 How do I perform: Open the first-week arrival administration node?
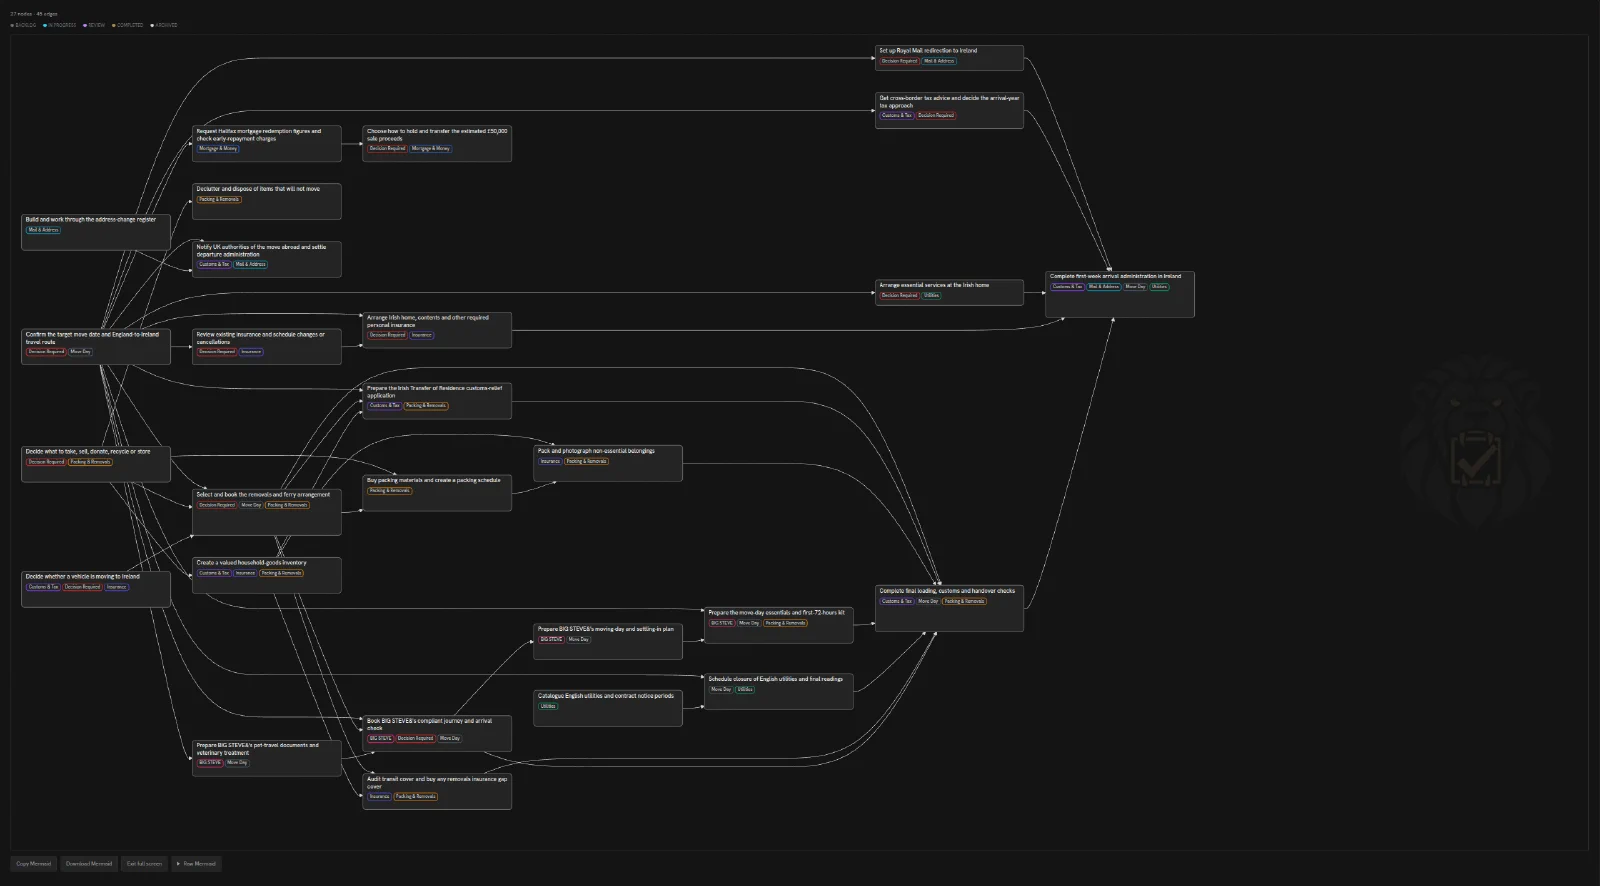coord(1120,294)
